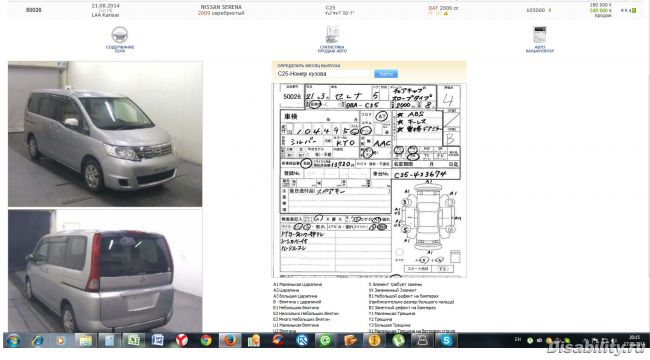This screenshot has width=650, height=360.
Task: Open uTorrent from the taskbar
Action: 398,341
